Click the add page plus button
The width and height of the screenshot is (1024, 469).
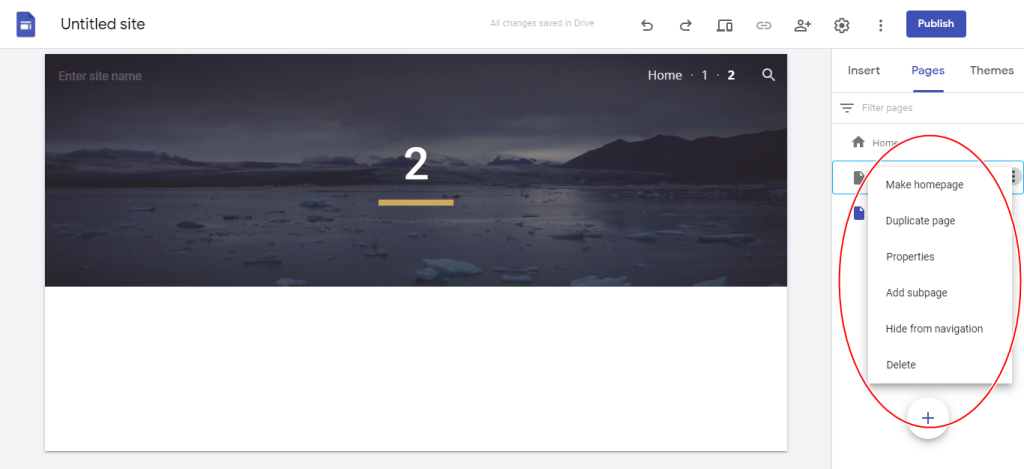[927, 418]
